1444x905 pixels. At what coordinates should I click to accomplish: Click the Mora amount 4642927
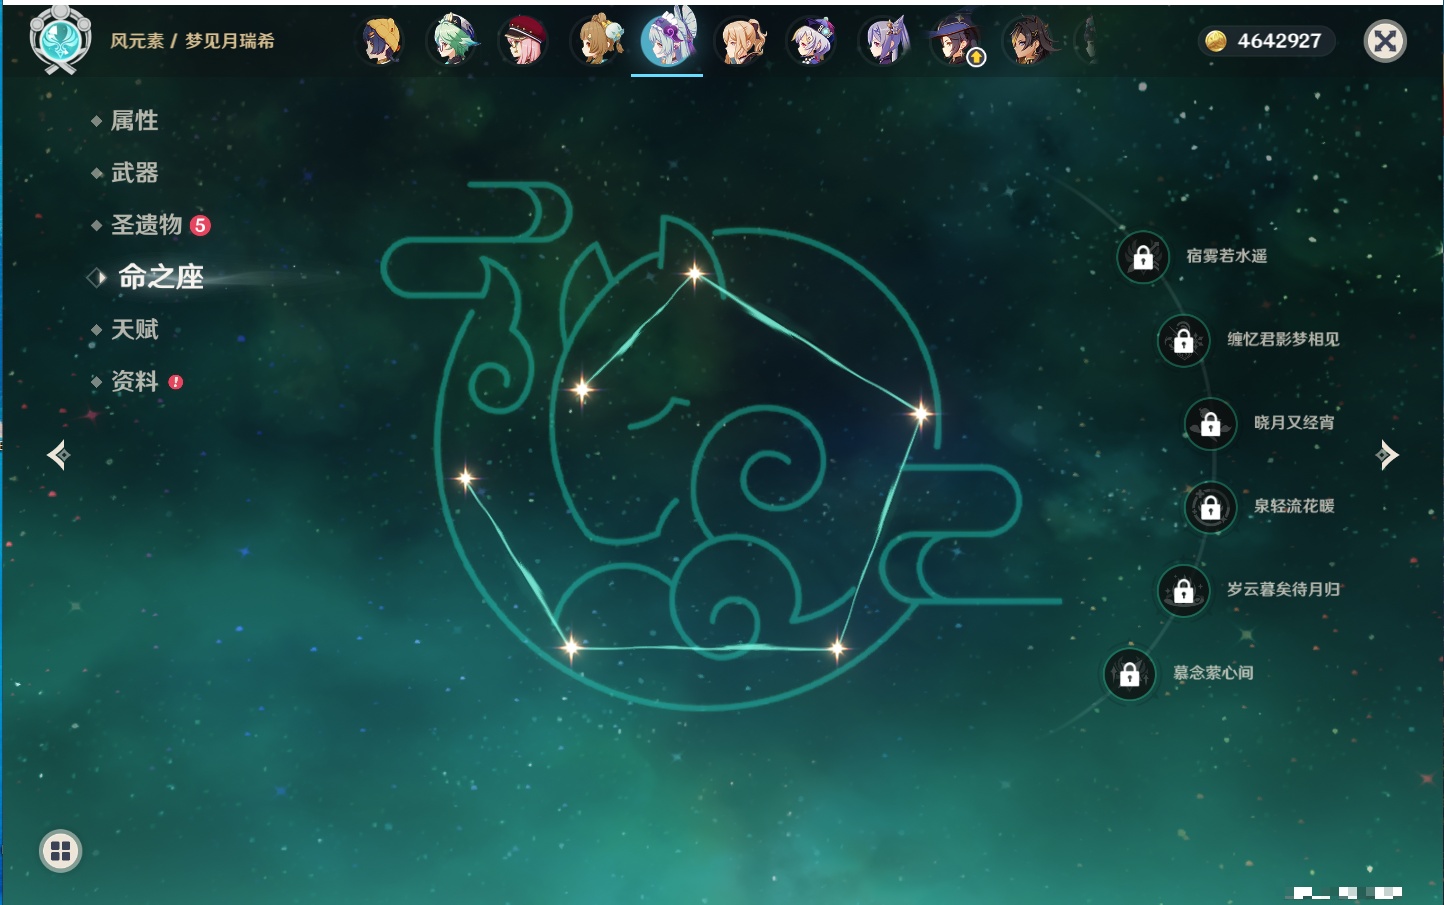(1279, 41)
